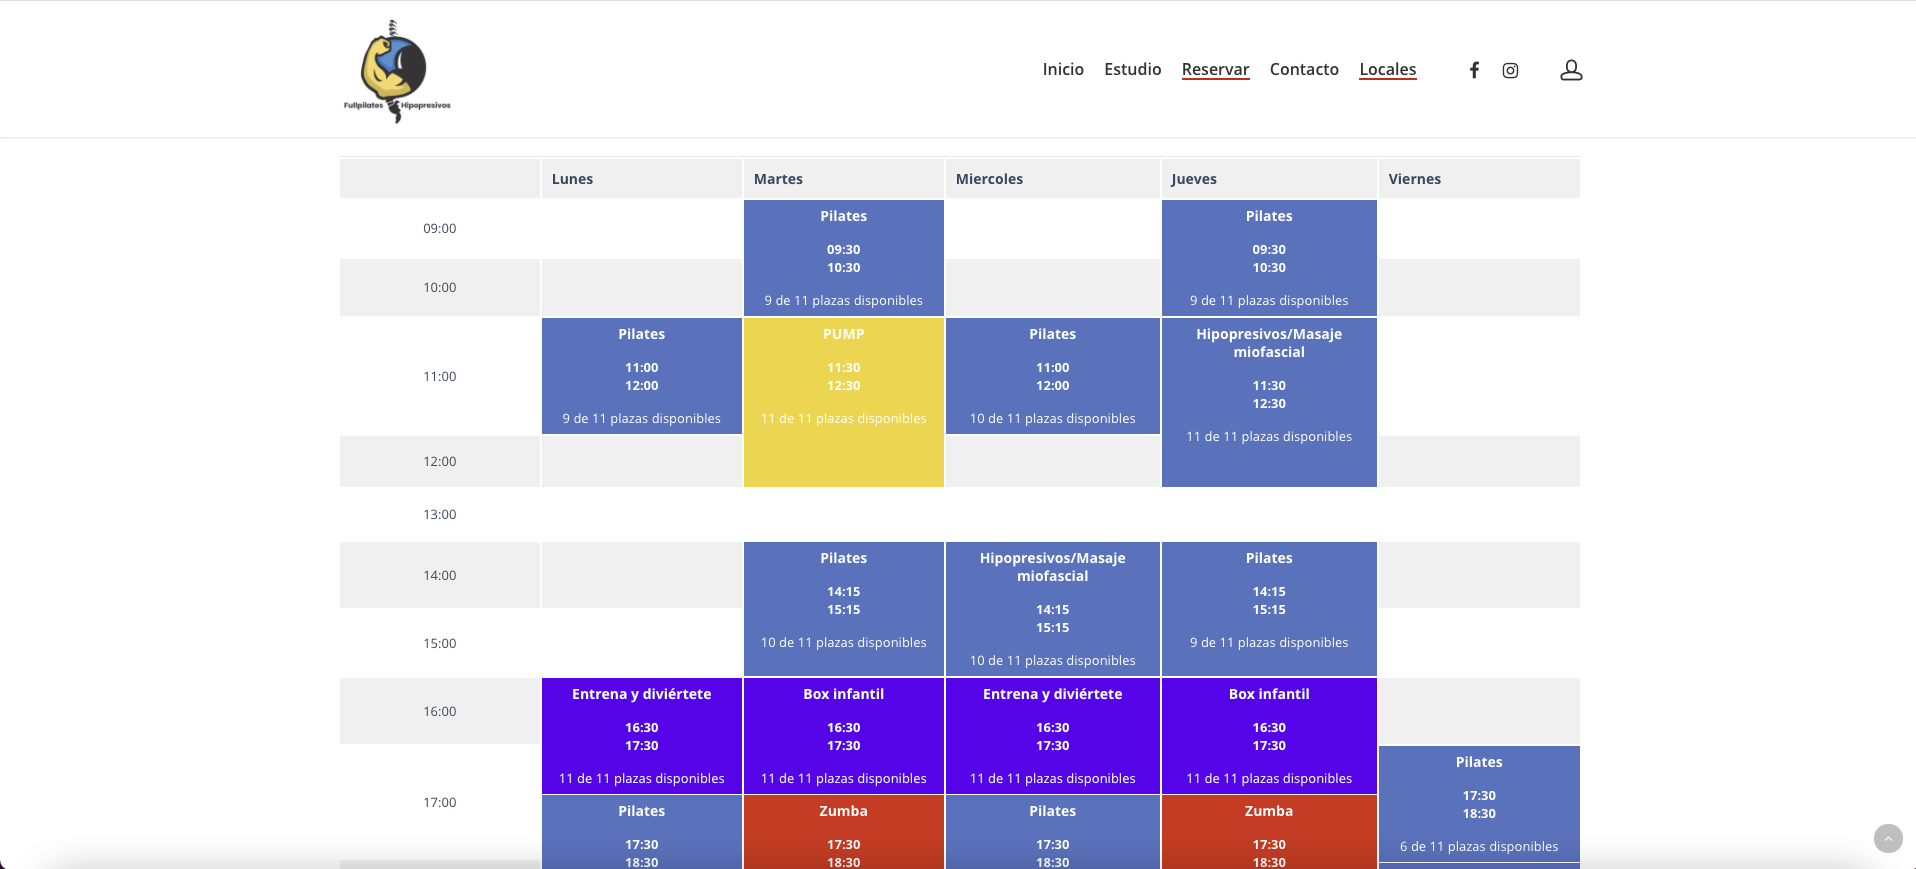This screenshot has height=869, width=1916.
Task: Click the Fullpilates Hipopresivos logo
Action: click(x=397, y=71)
